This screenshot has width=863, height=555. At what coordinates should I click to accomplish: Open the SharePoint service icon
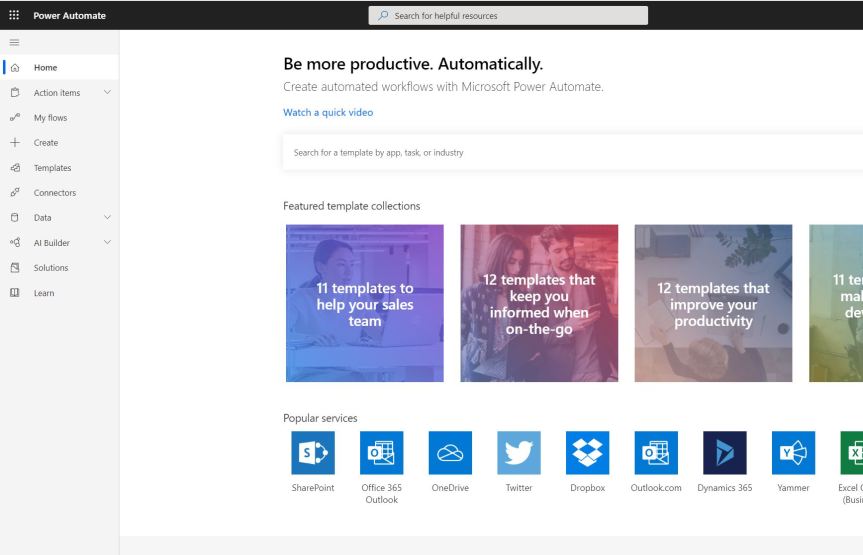[x=313, y=453]
